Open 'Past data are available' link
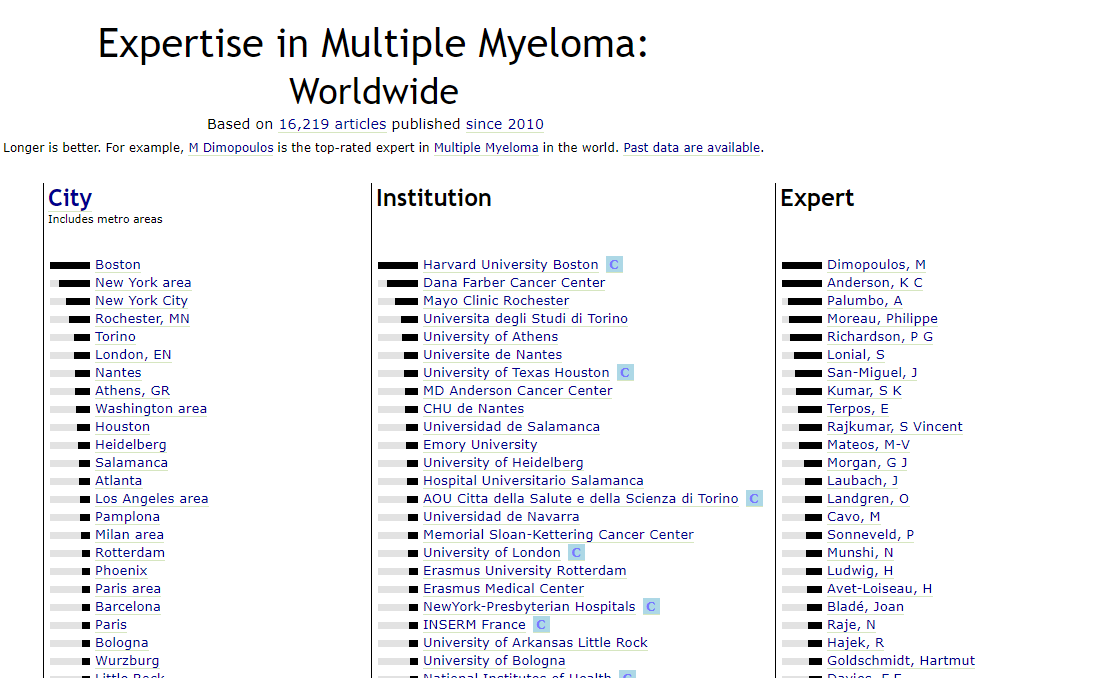 click(692, 148)
